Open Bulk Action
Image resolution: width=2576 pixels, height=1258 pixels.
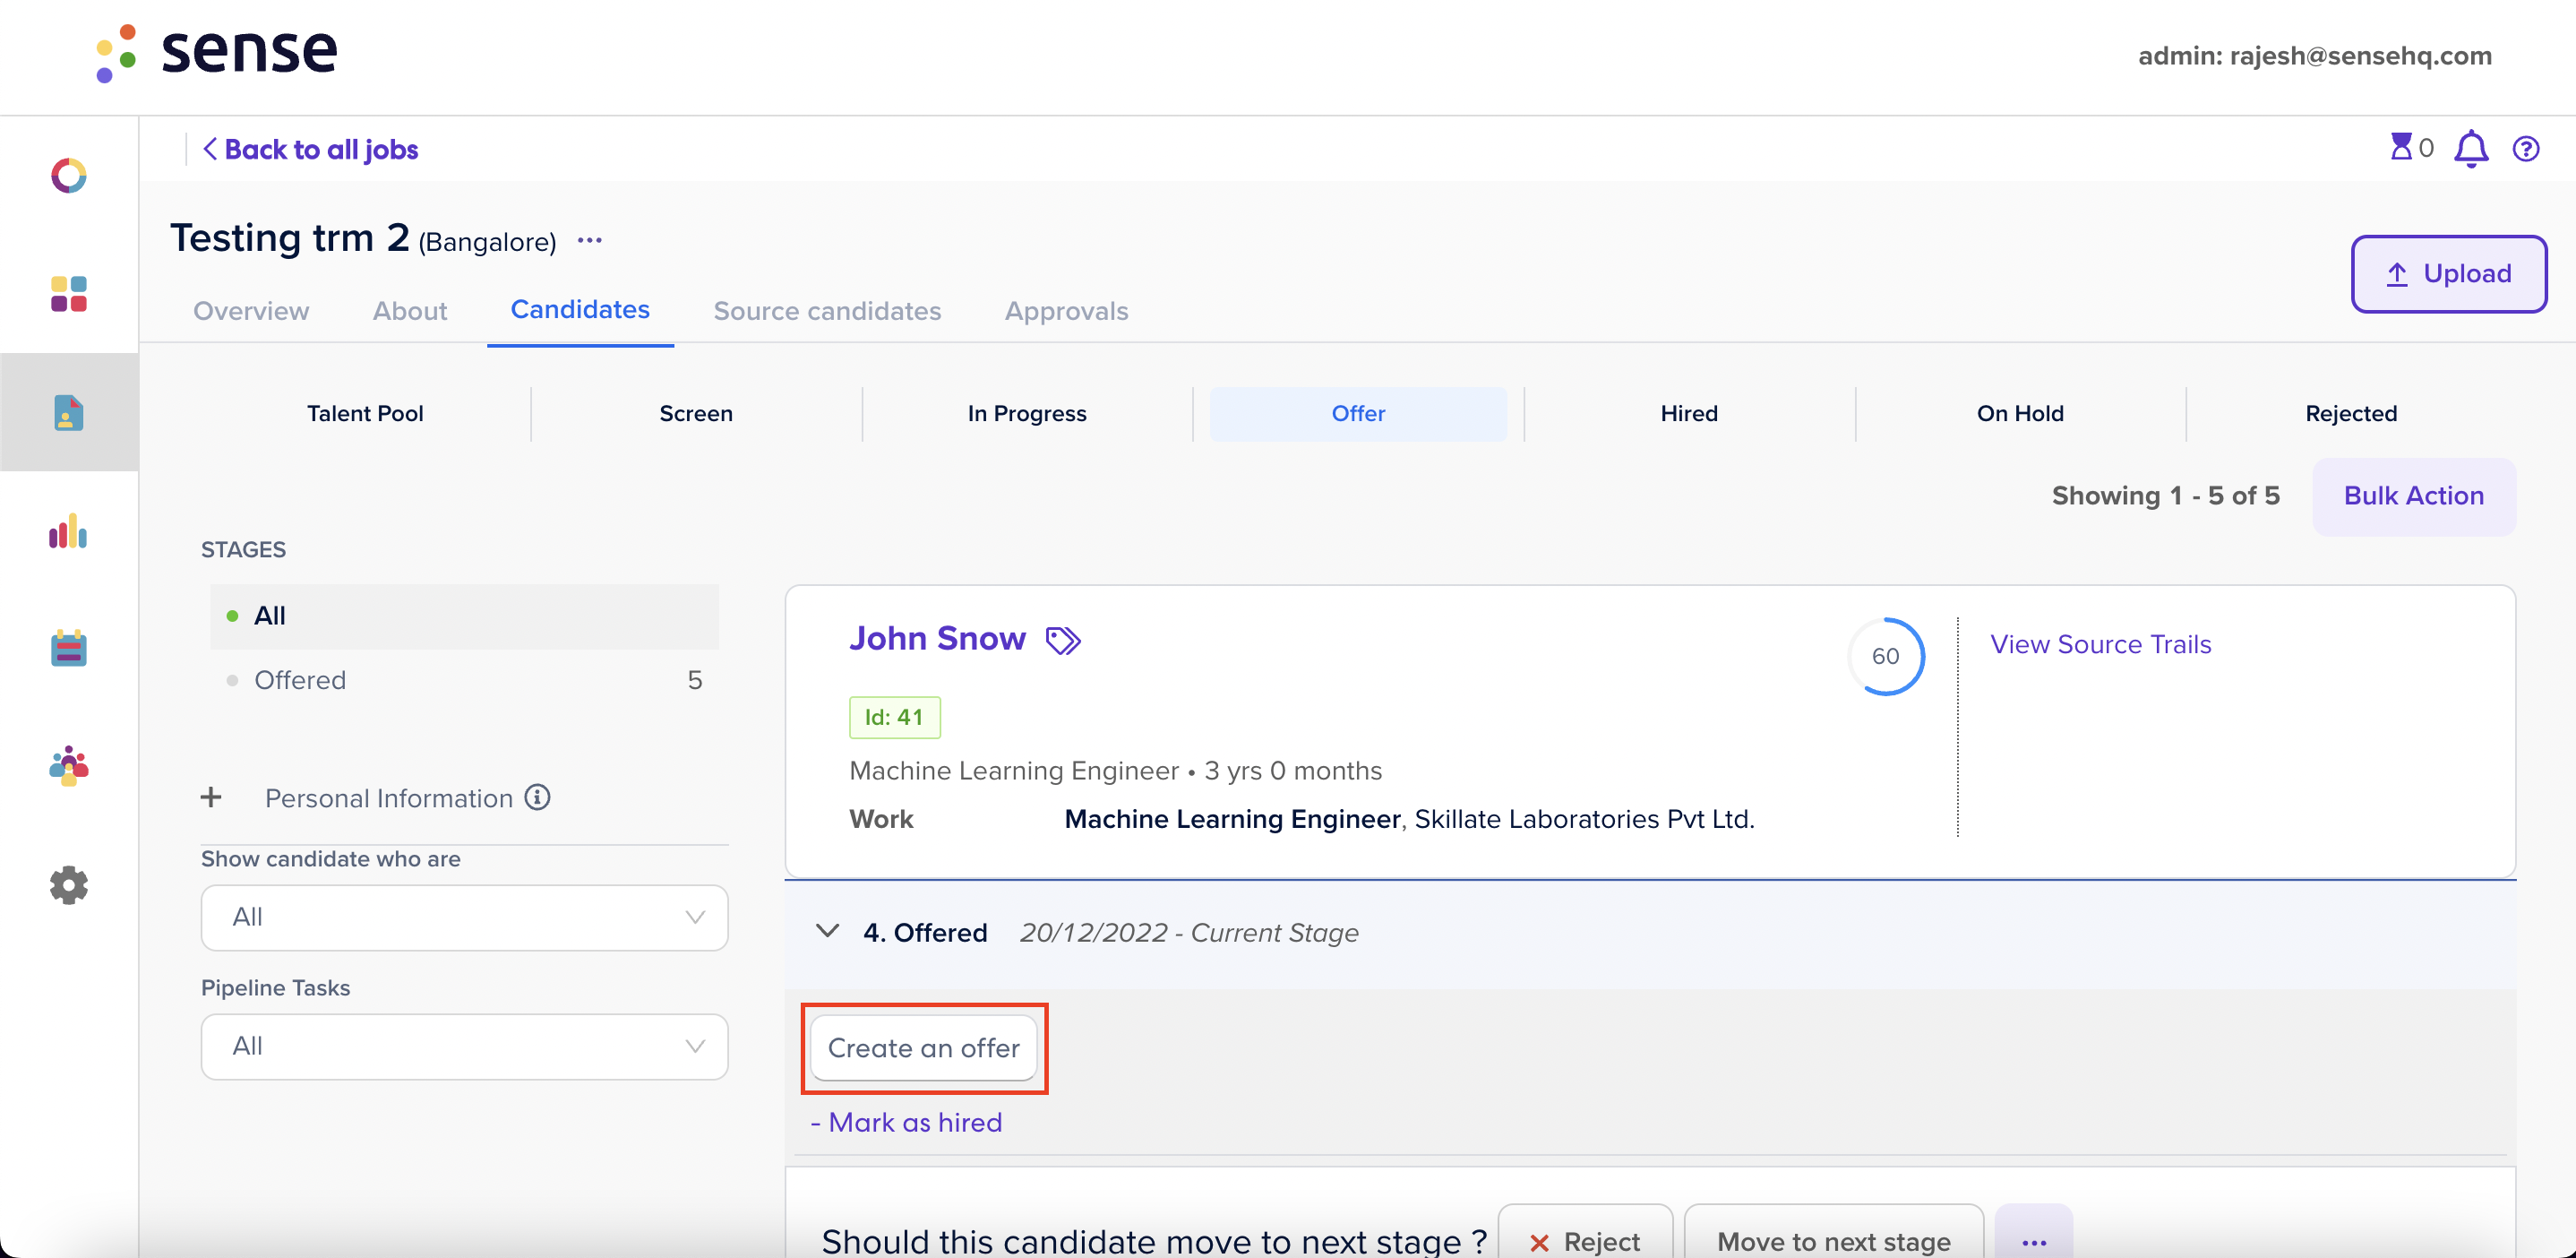pyautogui.click(x=2414, y=496)
